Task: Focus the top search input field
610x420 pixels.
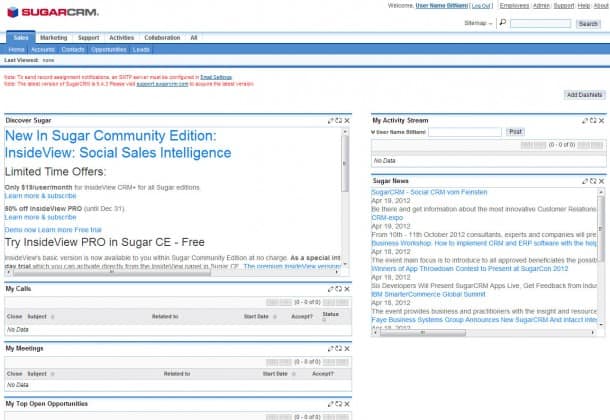Action: [x=540, y=24]
